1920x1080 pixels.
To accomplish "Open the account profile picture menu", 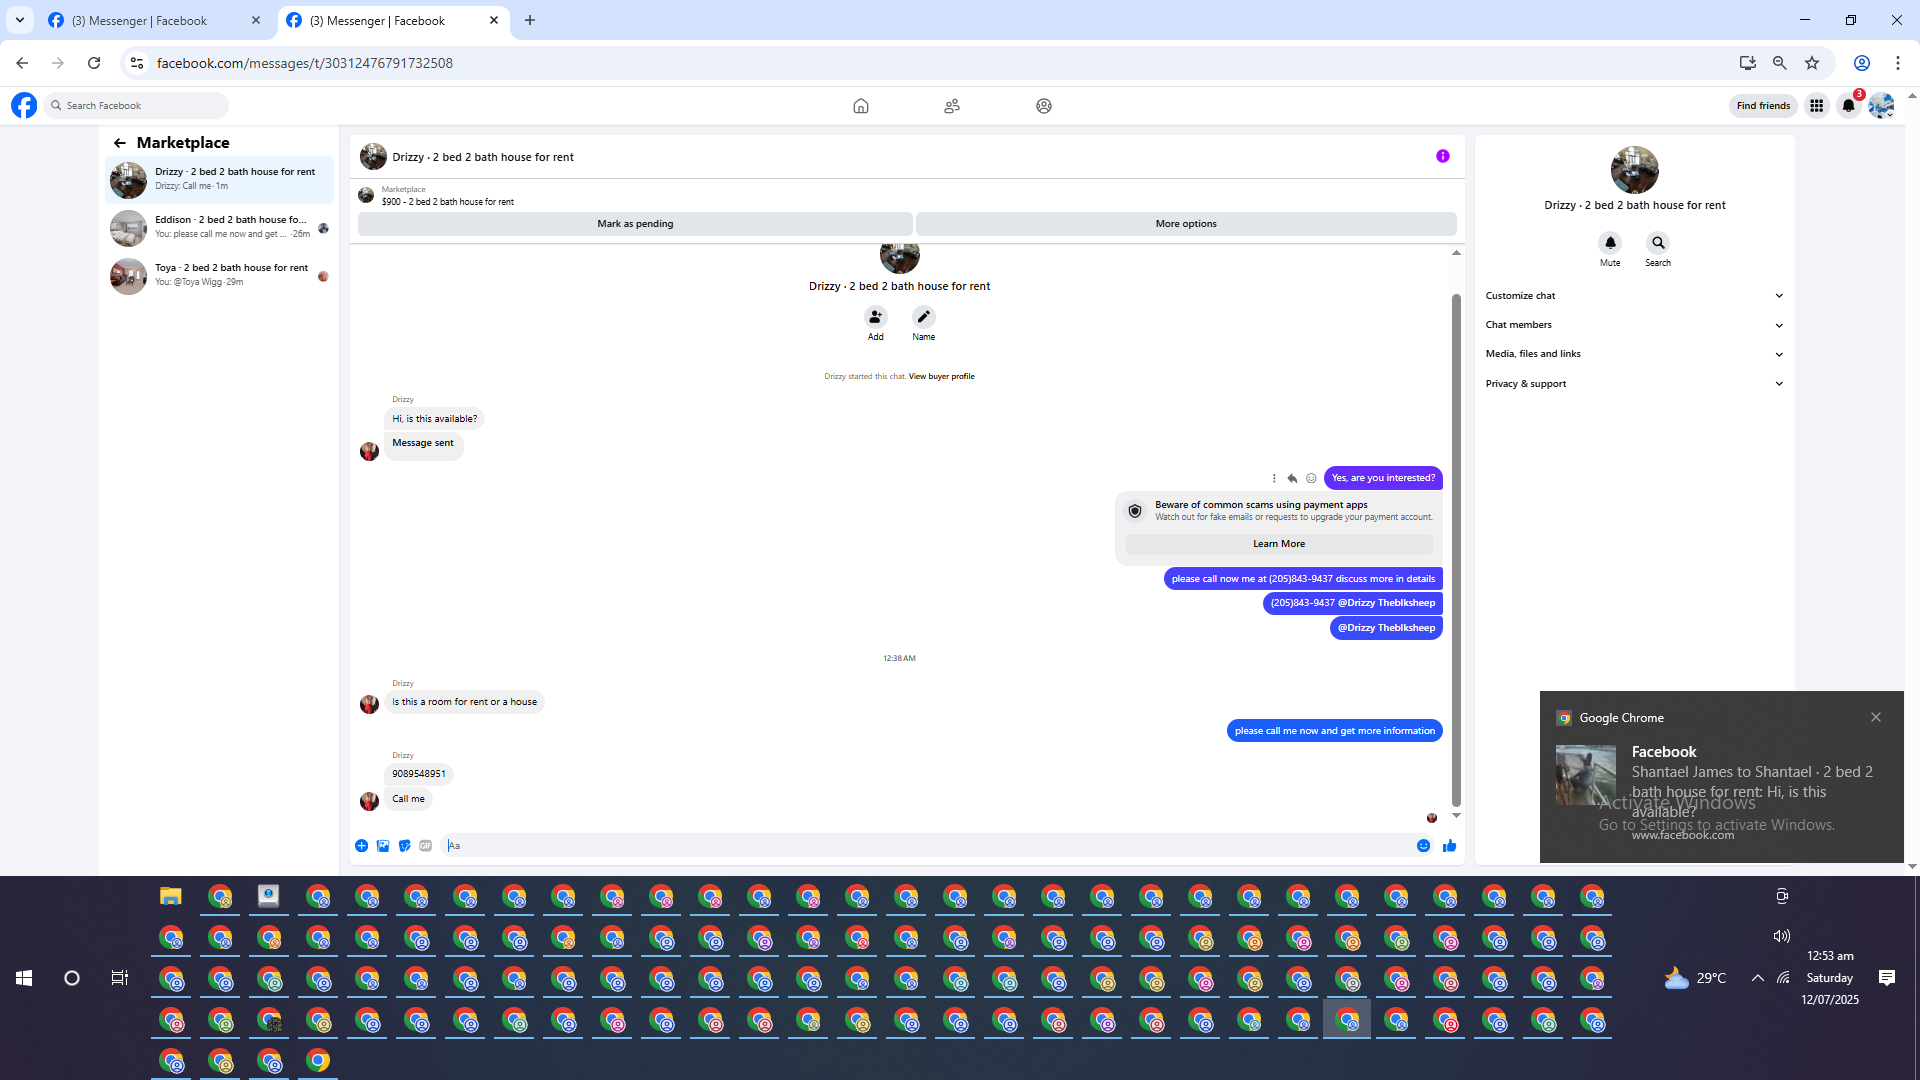I will click(1881, 106).
